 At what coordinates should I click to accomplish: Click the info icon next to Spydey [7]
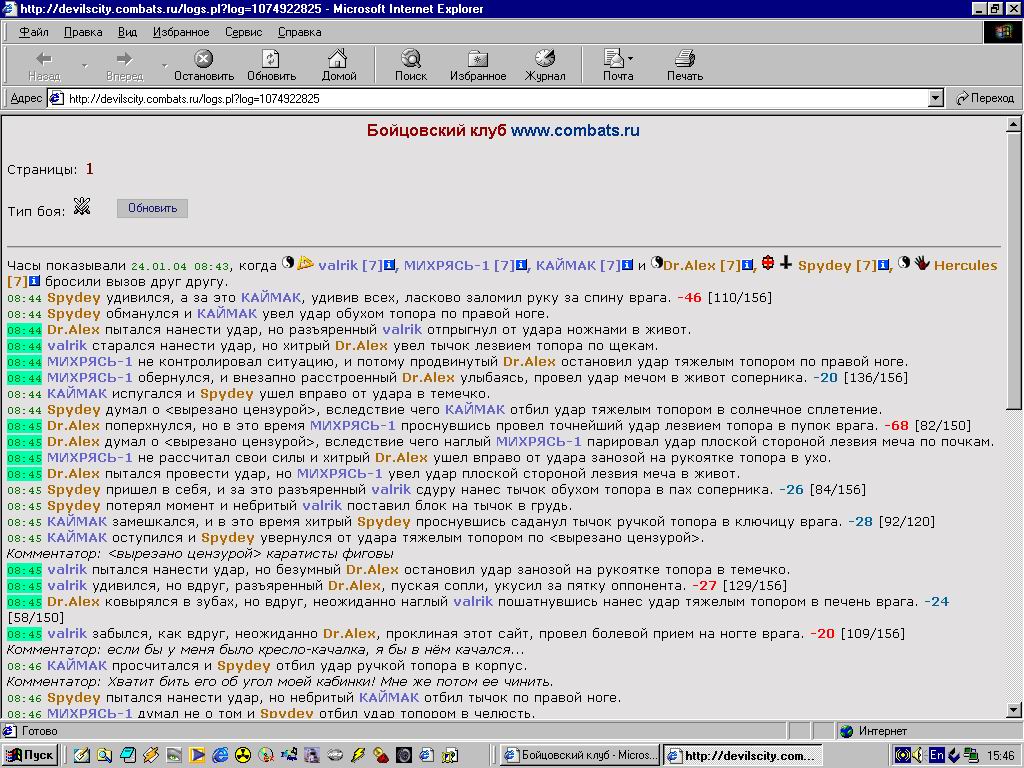coord(883,265)
